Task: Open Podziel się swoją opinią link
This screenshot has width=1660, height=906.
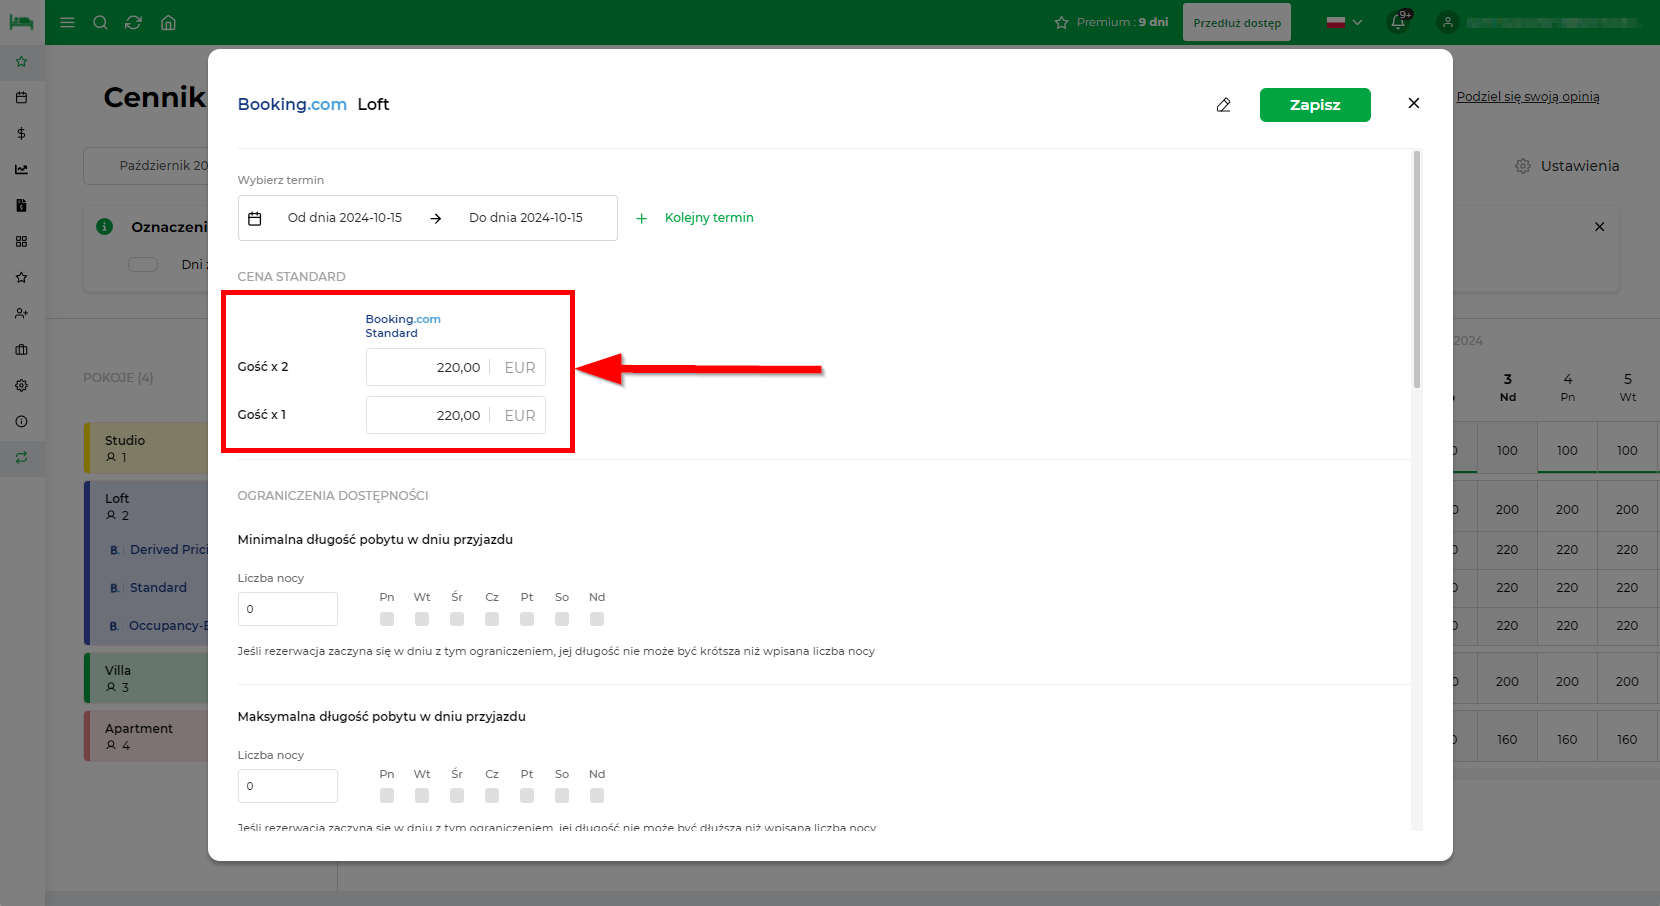Action: click(x=1528, y=97)
